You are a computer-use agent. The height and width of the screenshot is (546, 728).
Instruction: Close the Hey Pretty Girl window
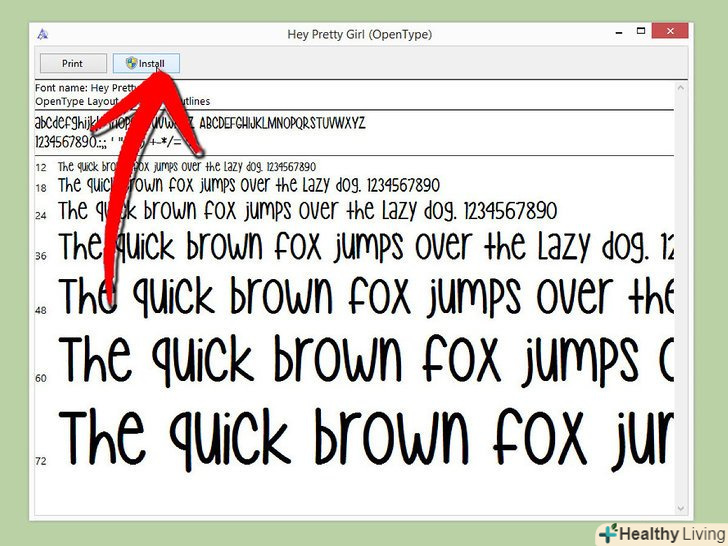[x=670, y=31]
